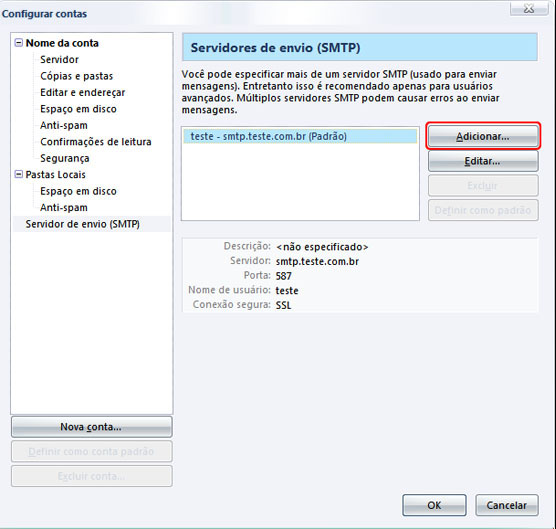Open Confirmações de leitura settings
556x529 pixels.
coord(96,142)
